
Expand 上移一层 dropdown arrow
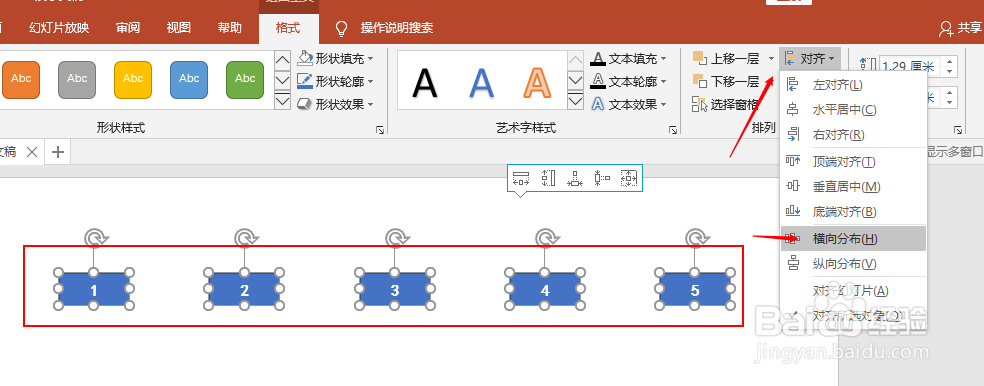point(771,59)
